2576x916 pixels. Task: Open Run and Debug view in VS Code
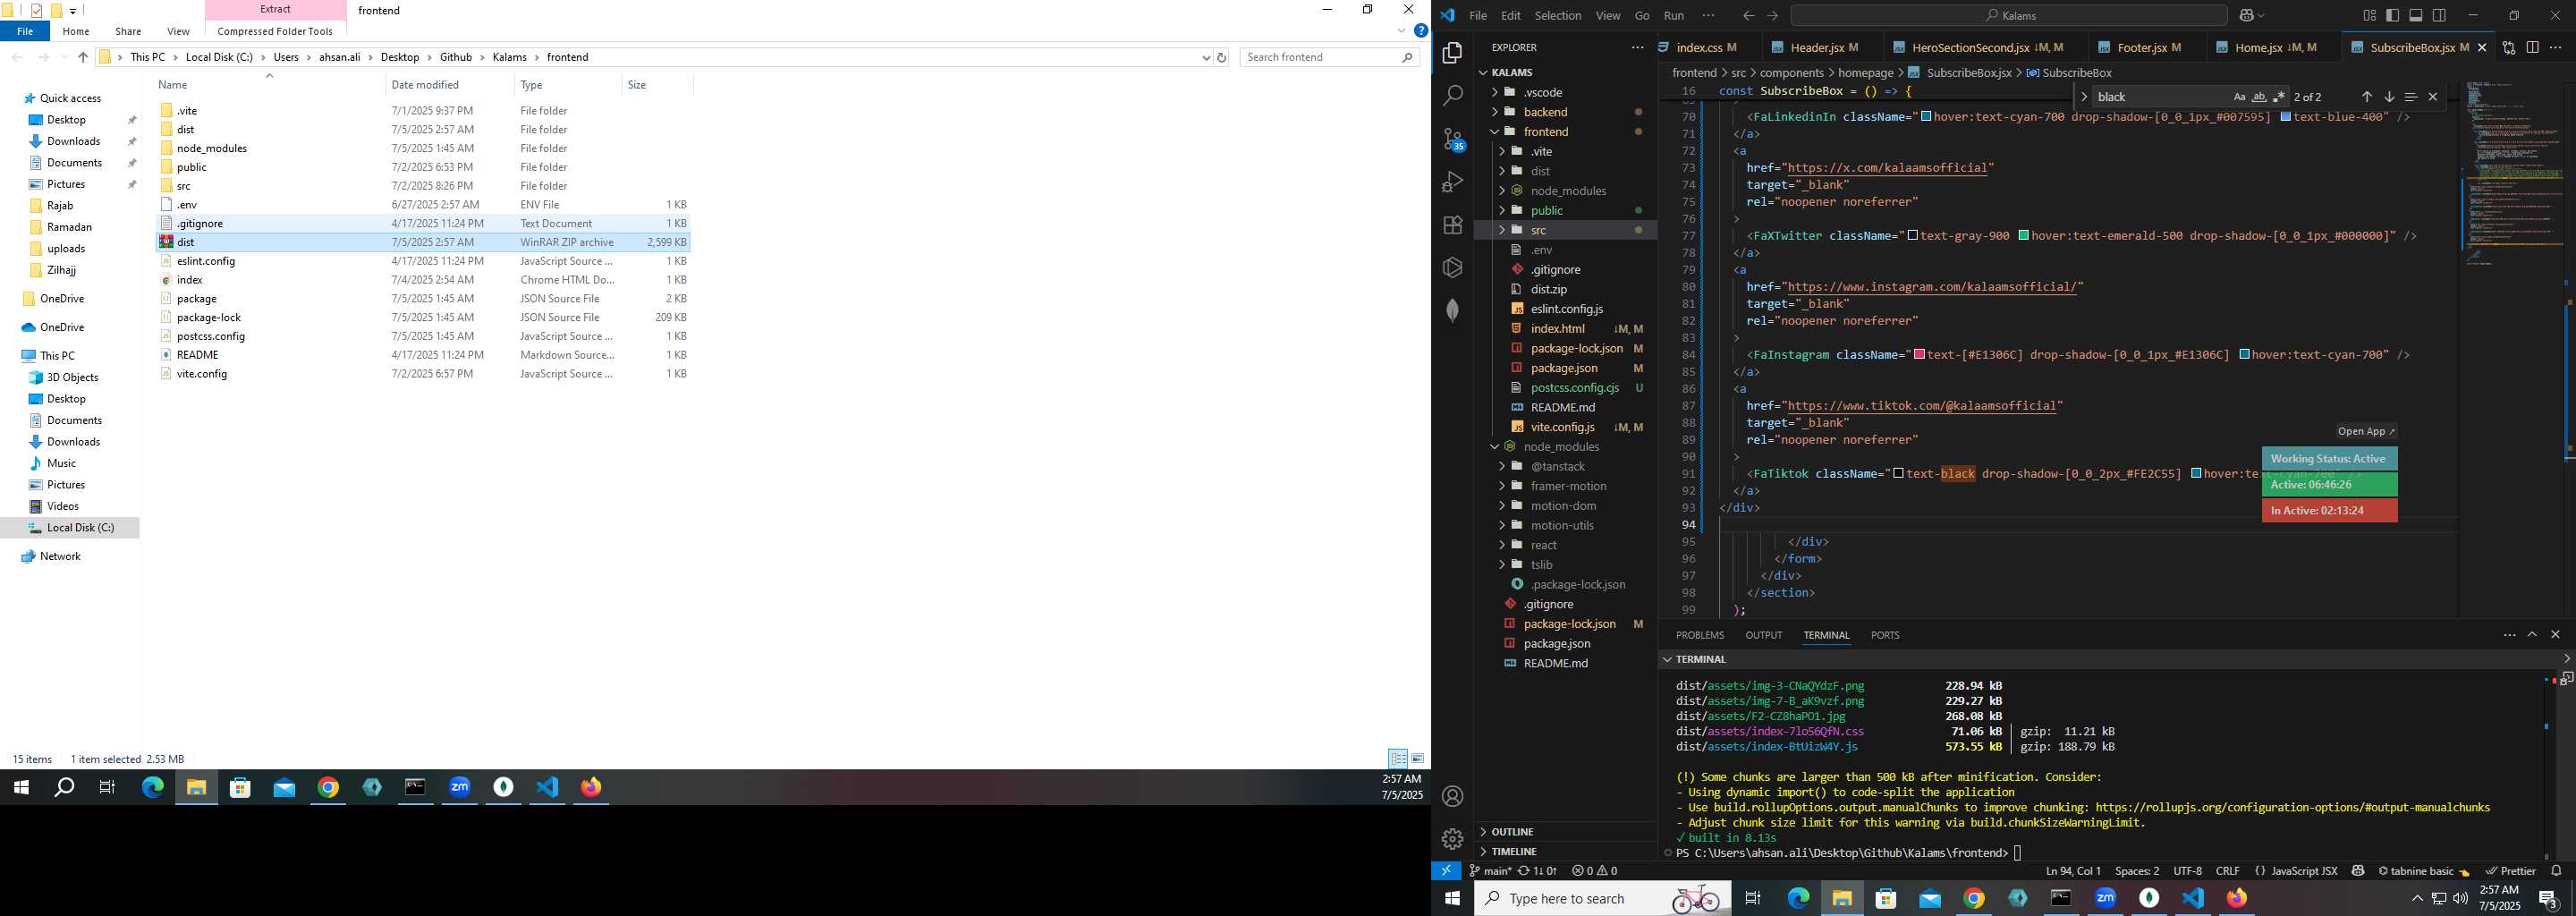click(x=1452, y=182)
